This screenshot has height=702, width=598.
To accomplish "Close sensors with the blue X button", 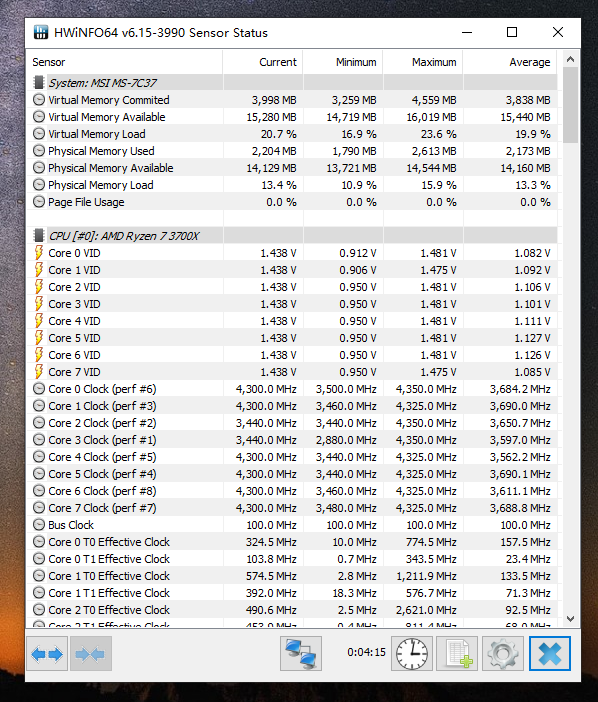I will point(550,654).
